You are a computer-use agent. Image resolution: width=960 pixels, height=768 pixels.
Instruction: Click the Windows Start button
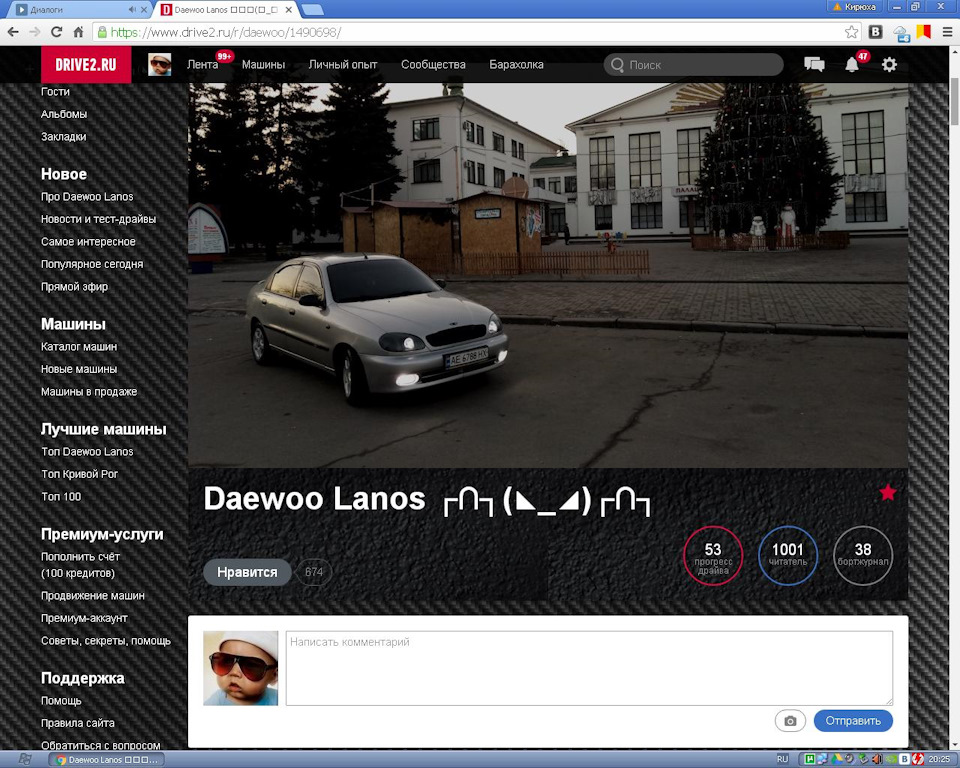24,759
